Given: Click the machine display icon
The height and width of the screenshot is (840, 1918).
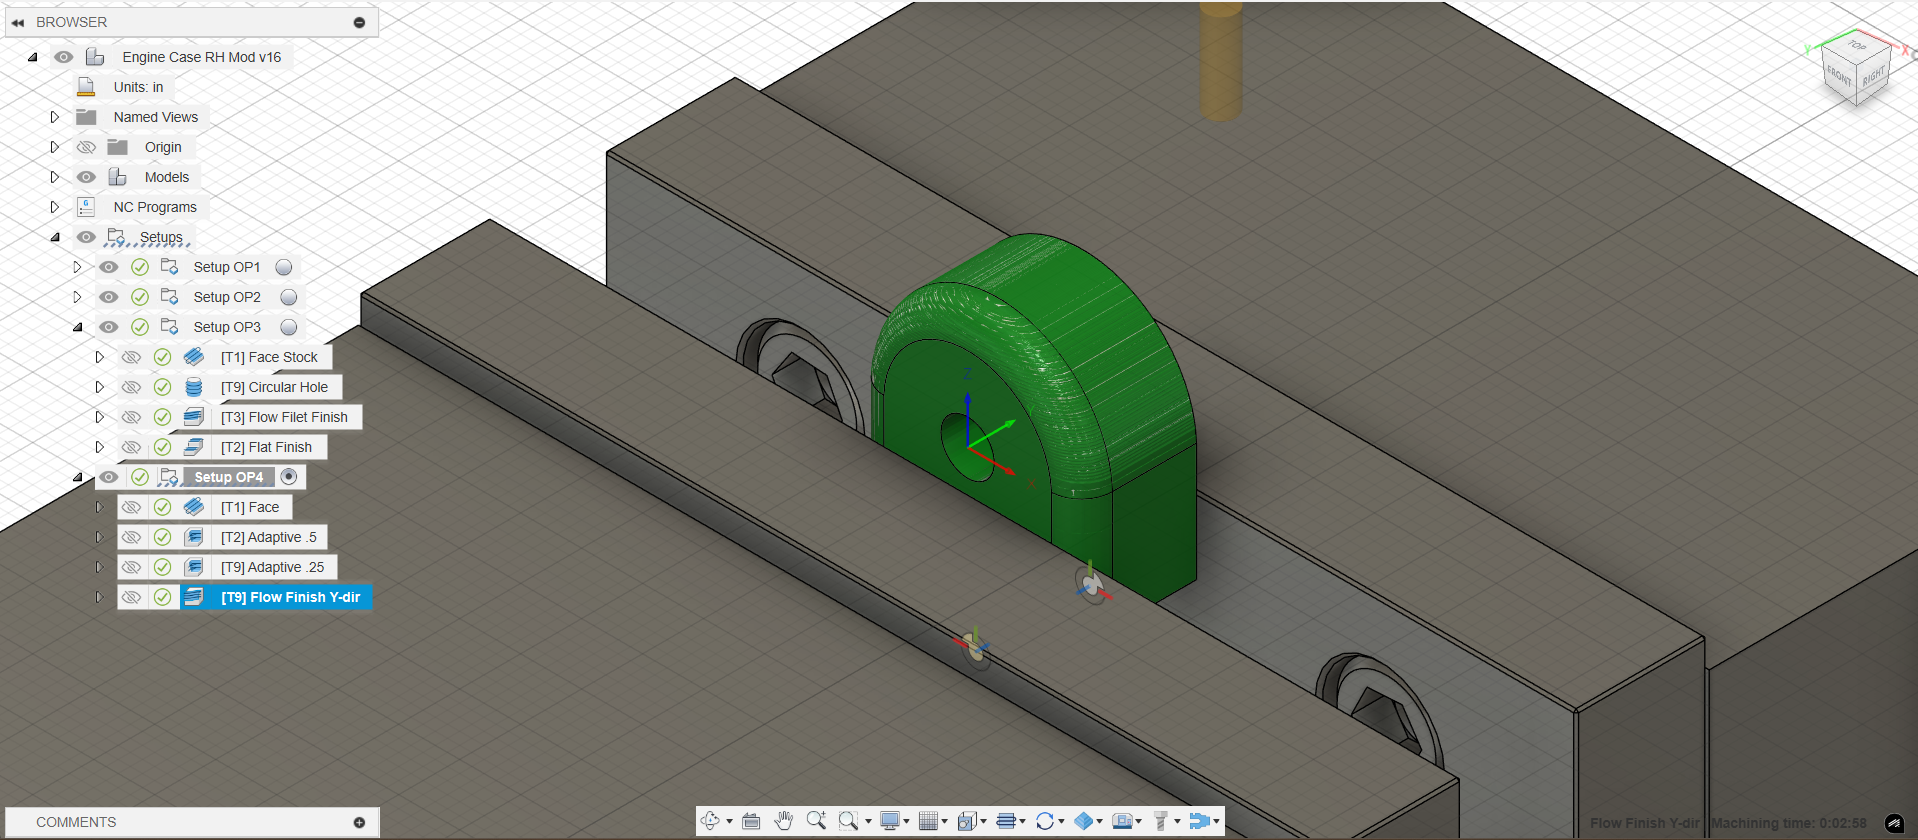Looking at the screenshot, I should click(x=1122, y=821).
